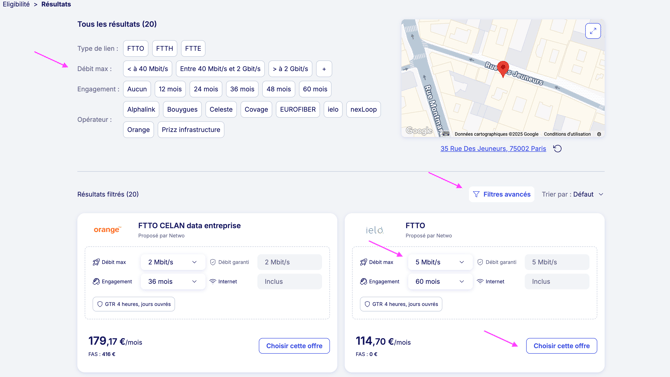Image resolution: width=670 pixels, height=377 pixels.
Task: Toggle the Bouygues operator filter
Action: (x=182, y=109)
